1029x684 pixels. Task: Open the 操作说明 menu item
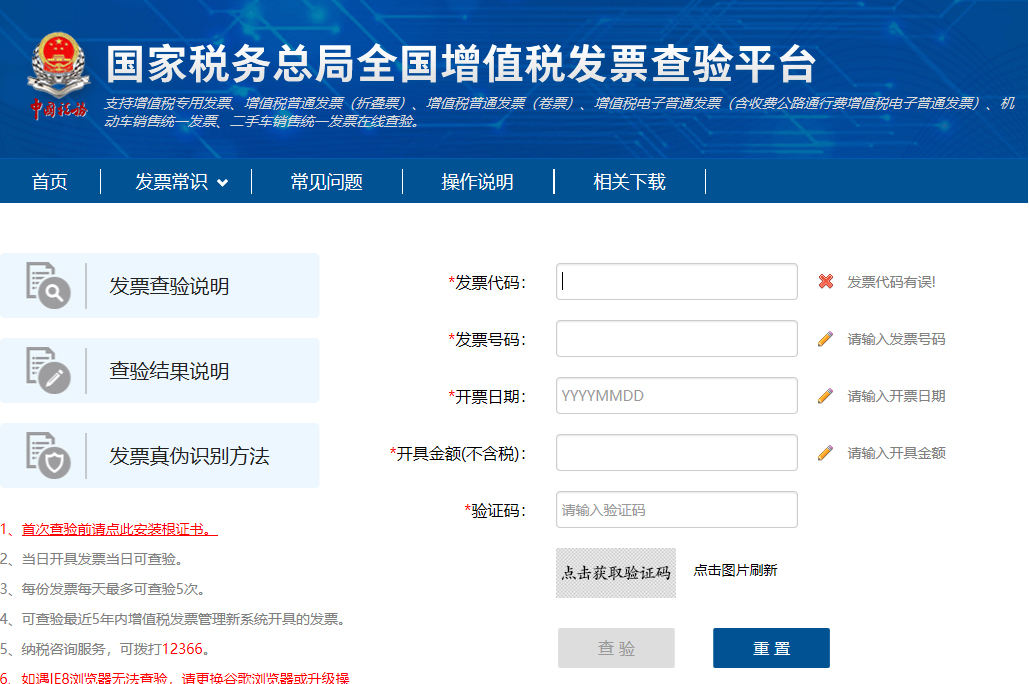click(x=478, y=182)
